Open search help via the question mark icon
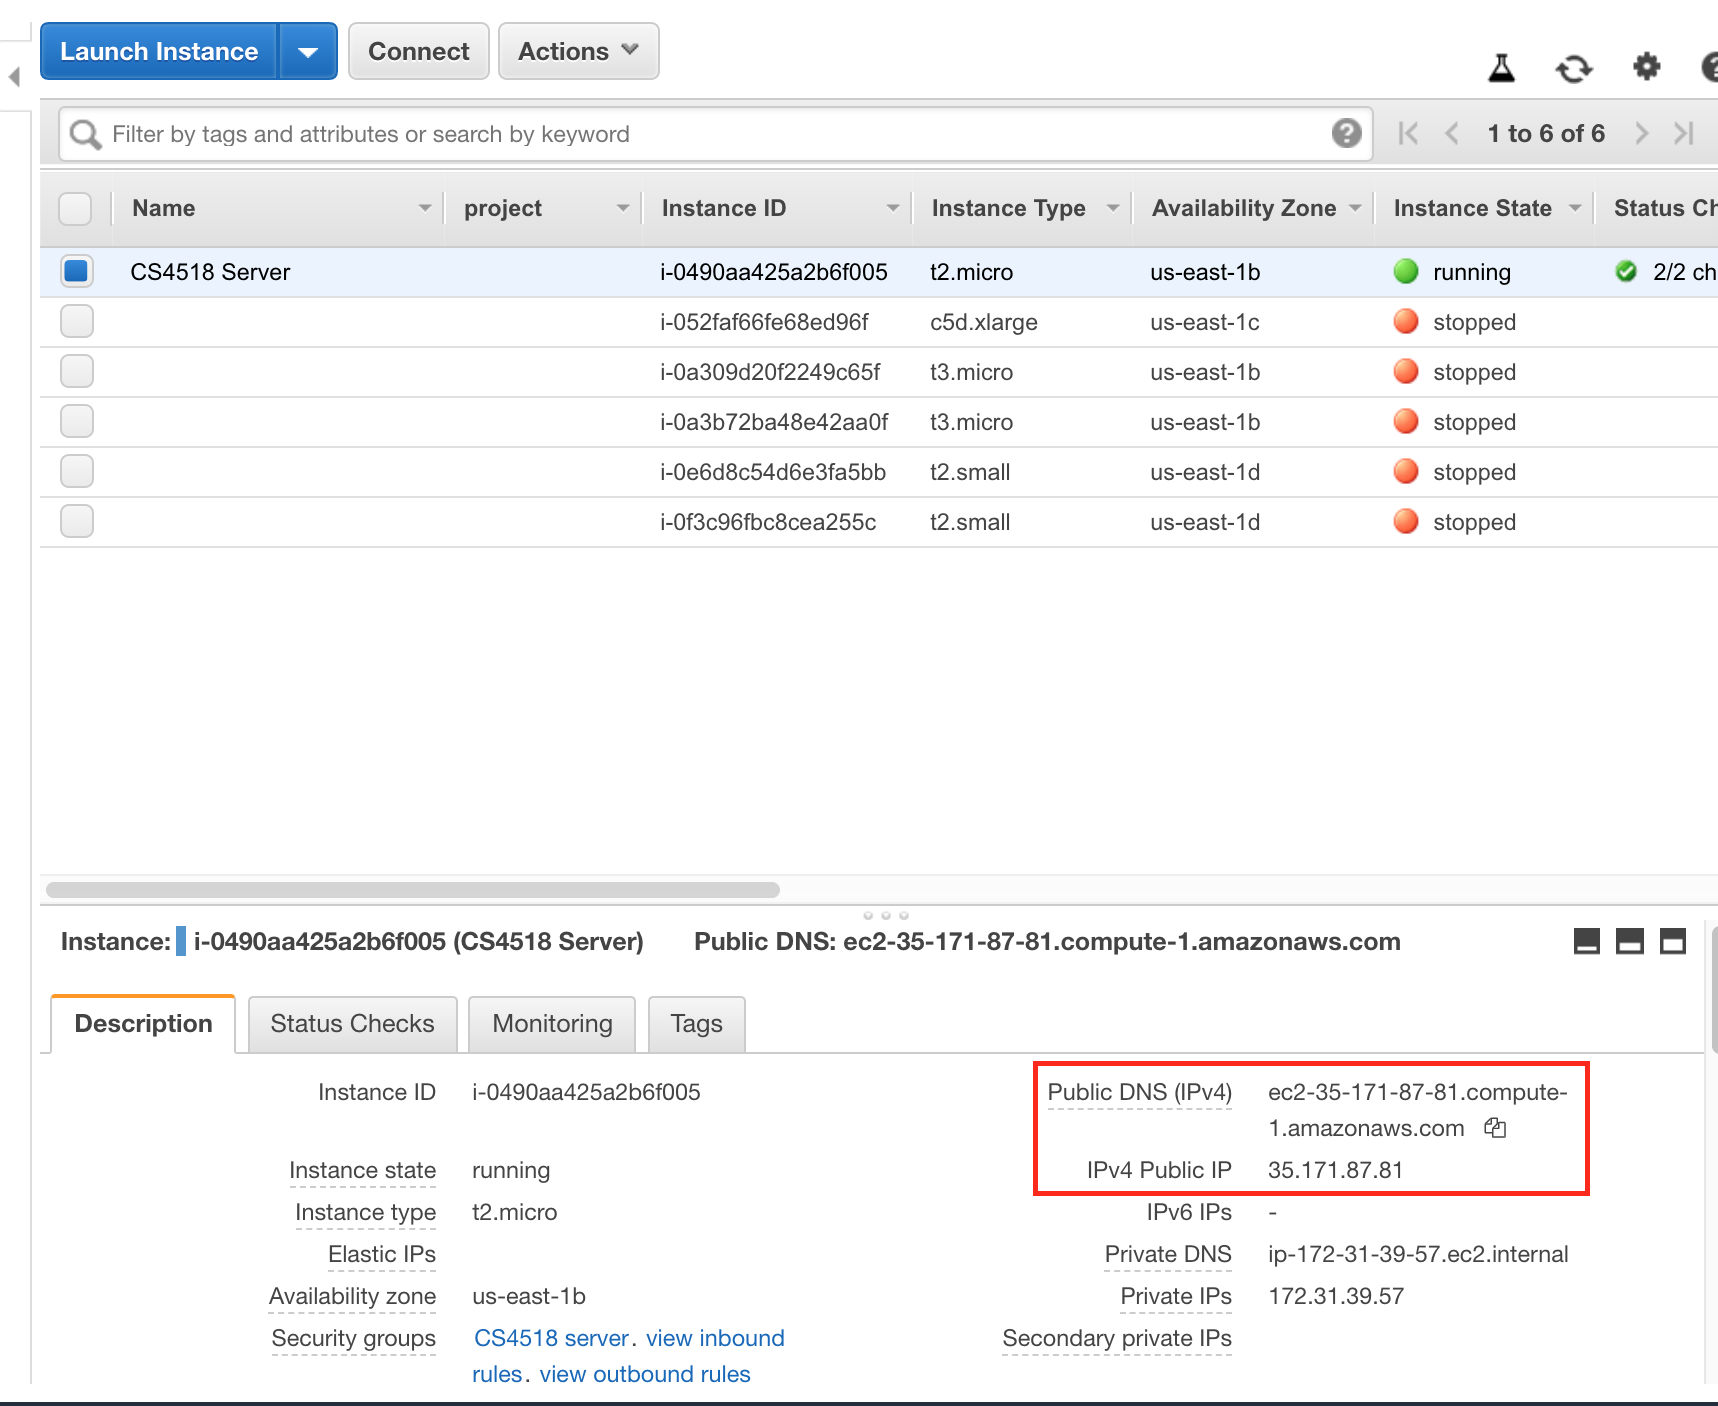This screenshot has height=1406, width=1718. coord(1346,133)
